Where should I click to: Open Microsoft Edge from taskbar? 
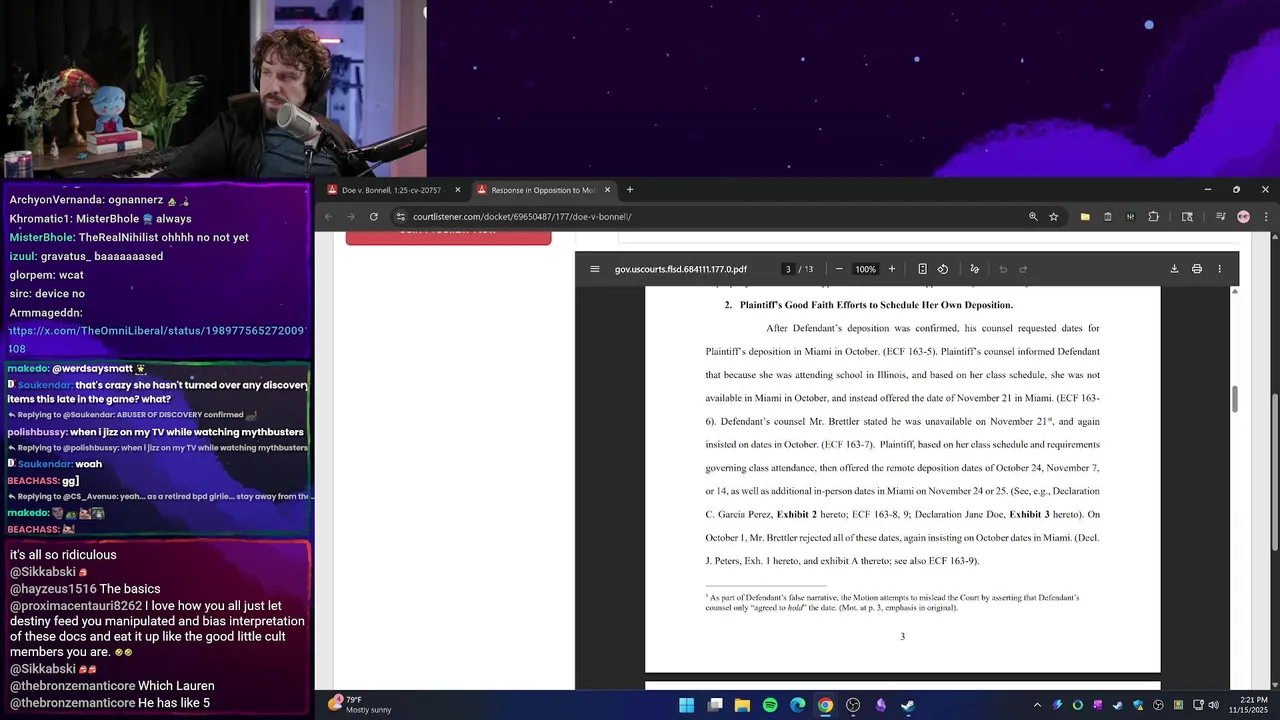[x=798, y=705]
